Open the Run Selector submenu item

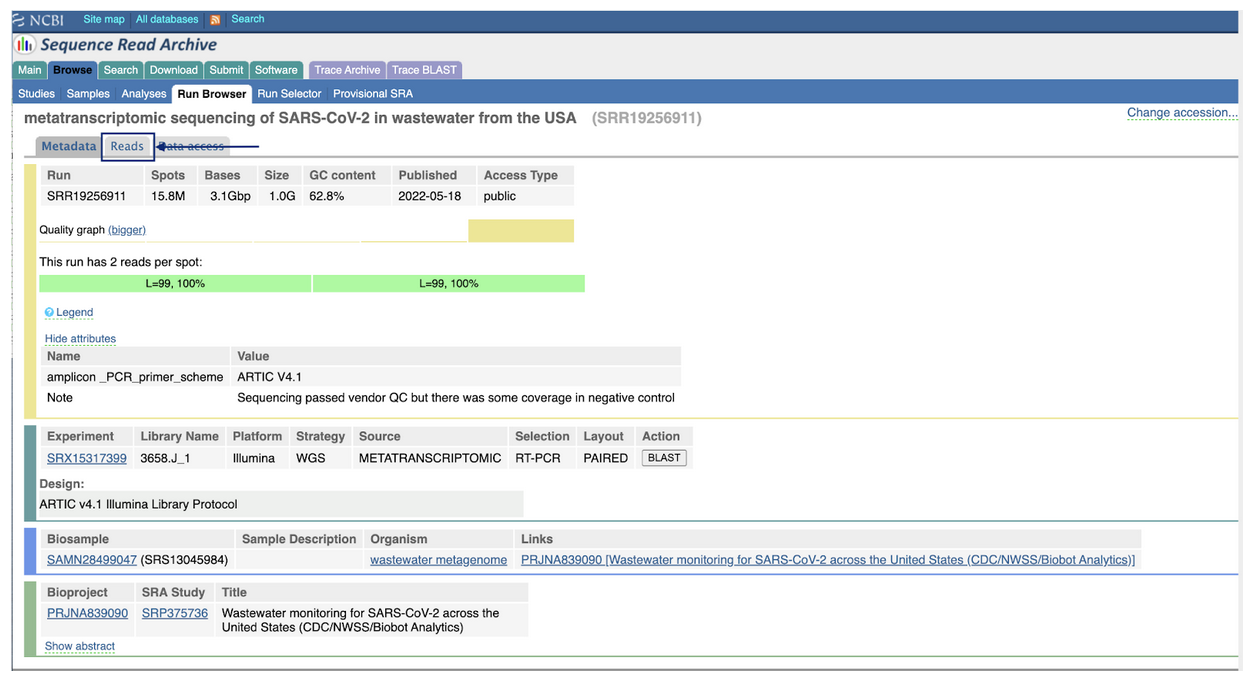point(289,94)
